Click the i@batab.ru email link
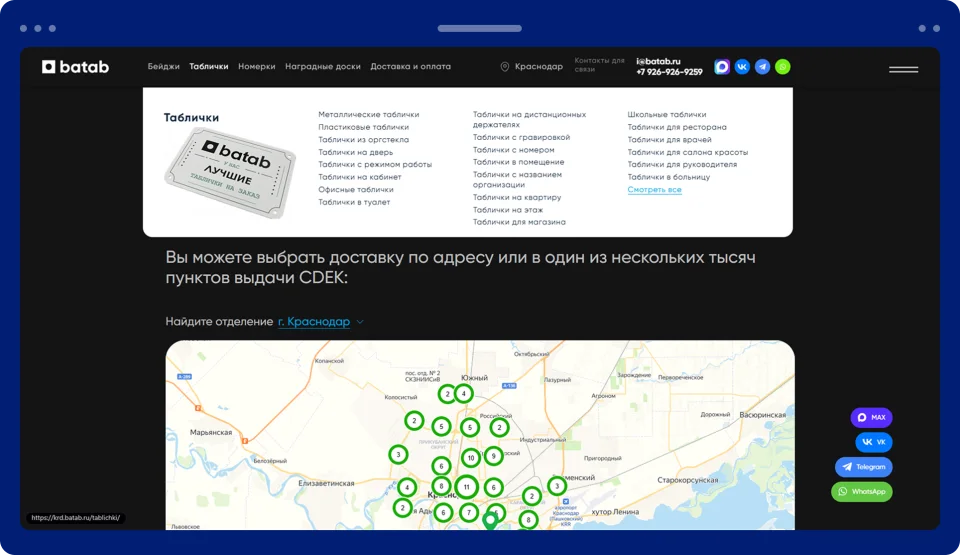The height and width of the screenshot is (555, 960). click(x=658, y=61)
